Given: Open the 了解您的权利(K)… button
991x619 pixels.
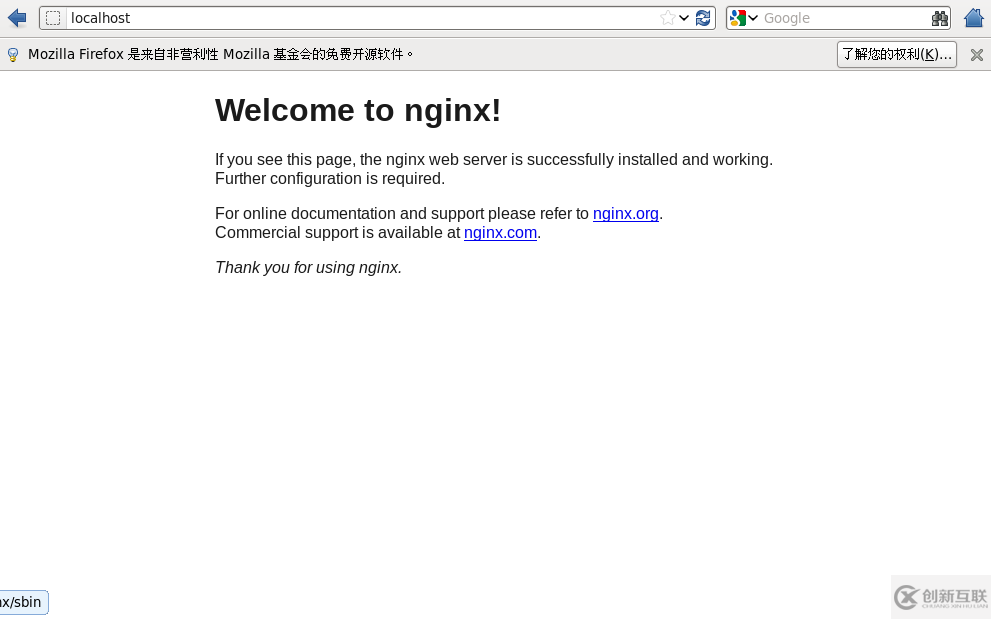Looking at the screenshot, I should pos(896,54).
